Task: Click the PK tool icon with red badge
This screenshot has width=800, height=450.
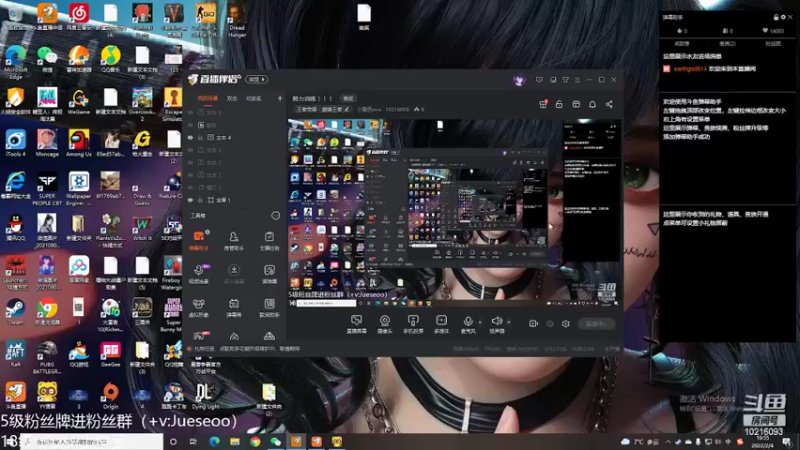Action: 199,336
